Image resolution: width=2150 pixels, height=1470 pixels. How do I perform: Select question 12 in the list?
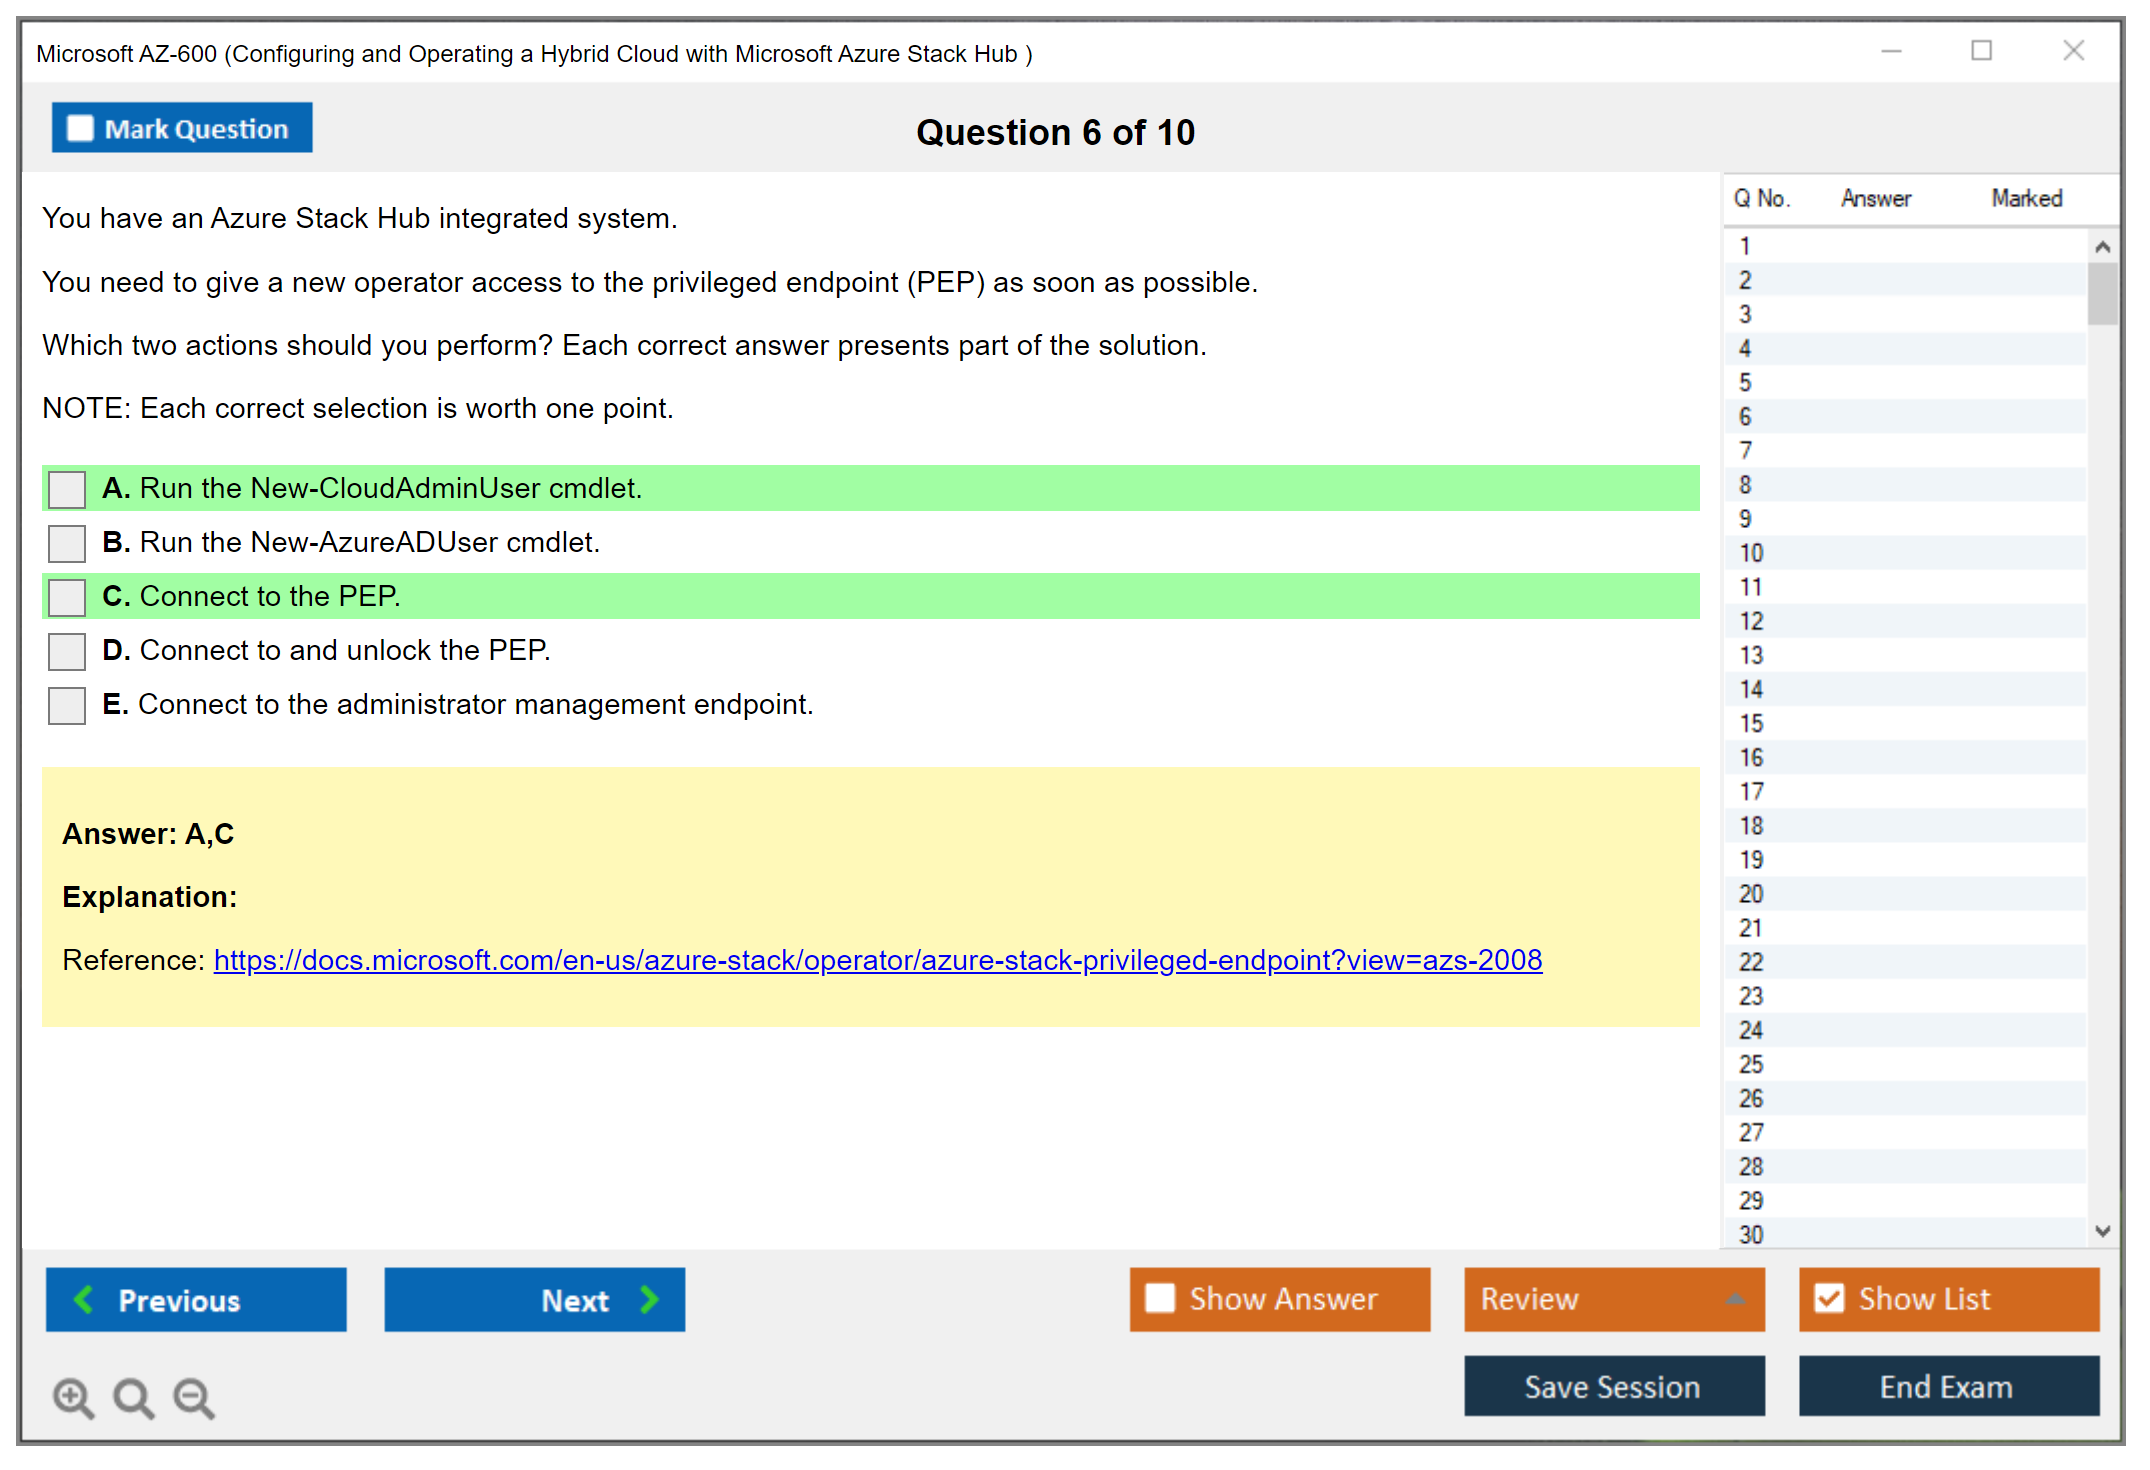1751,621
